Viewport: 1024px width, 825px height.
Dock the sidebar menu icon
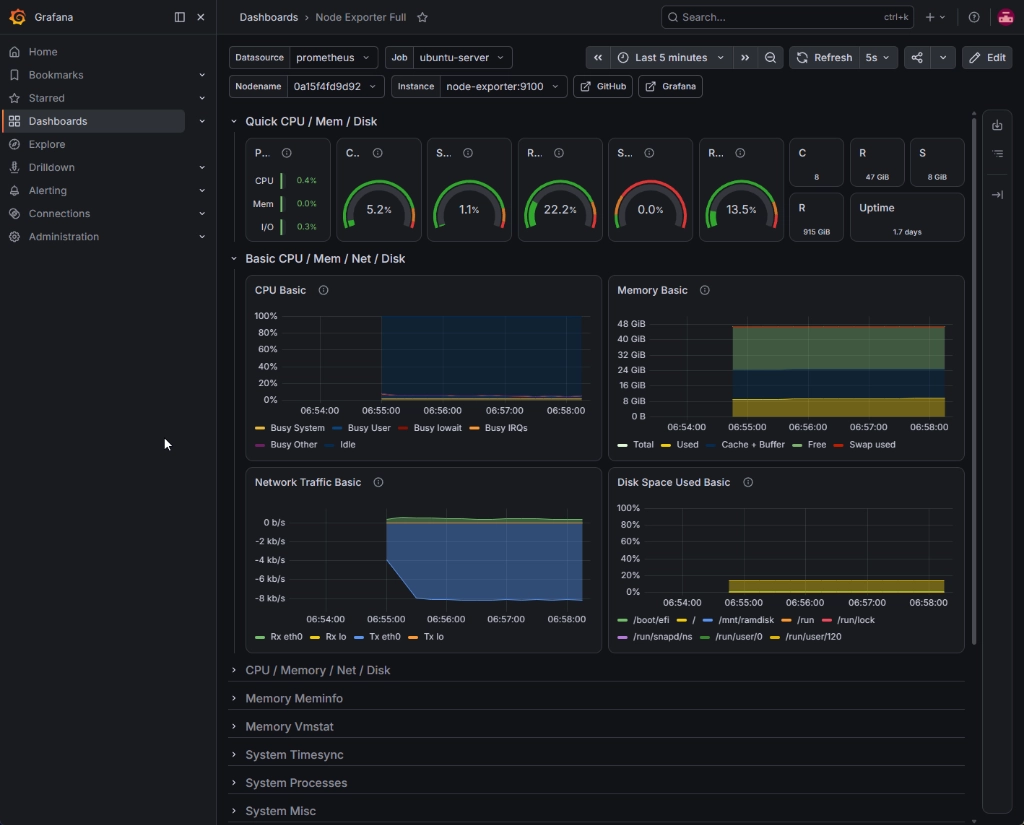(180, 17)
